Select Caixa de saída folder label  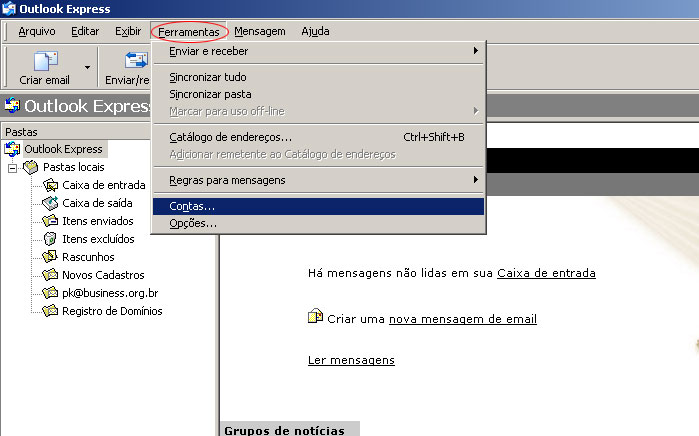(x=97, y=203)
